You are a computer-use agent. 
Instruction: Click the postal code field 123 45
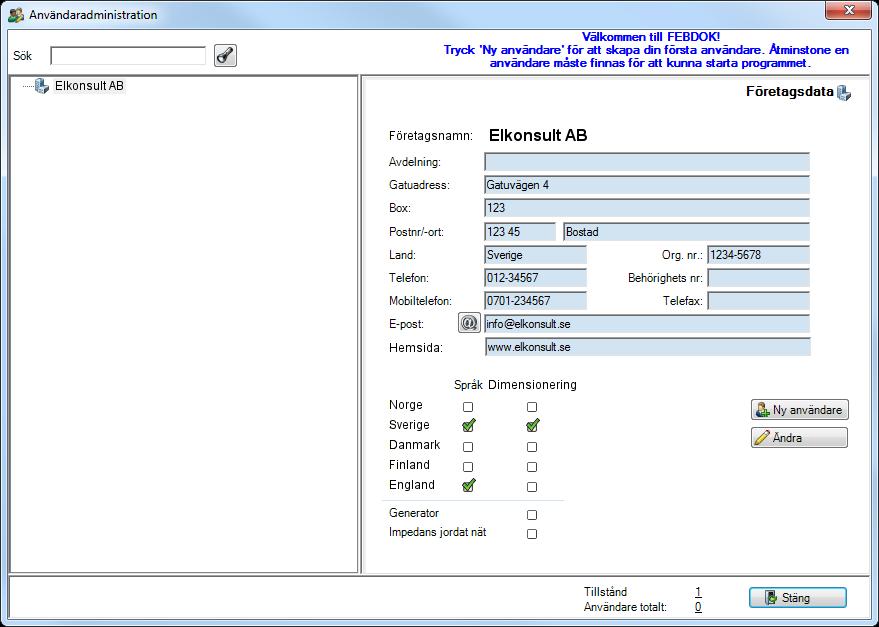tap(520, 232)
